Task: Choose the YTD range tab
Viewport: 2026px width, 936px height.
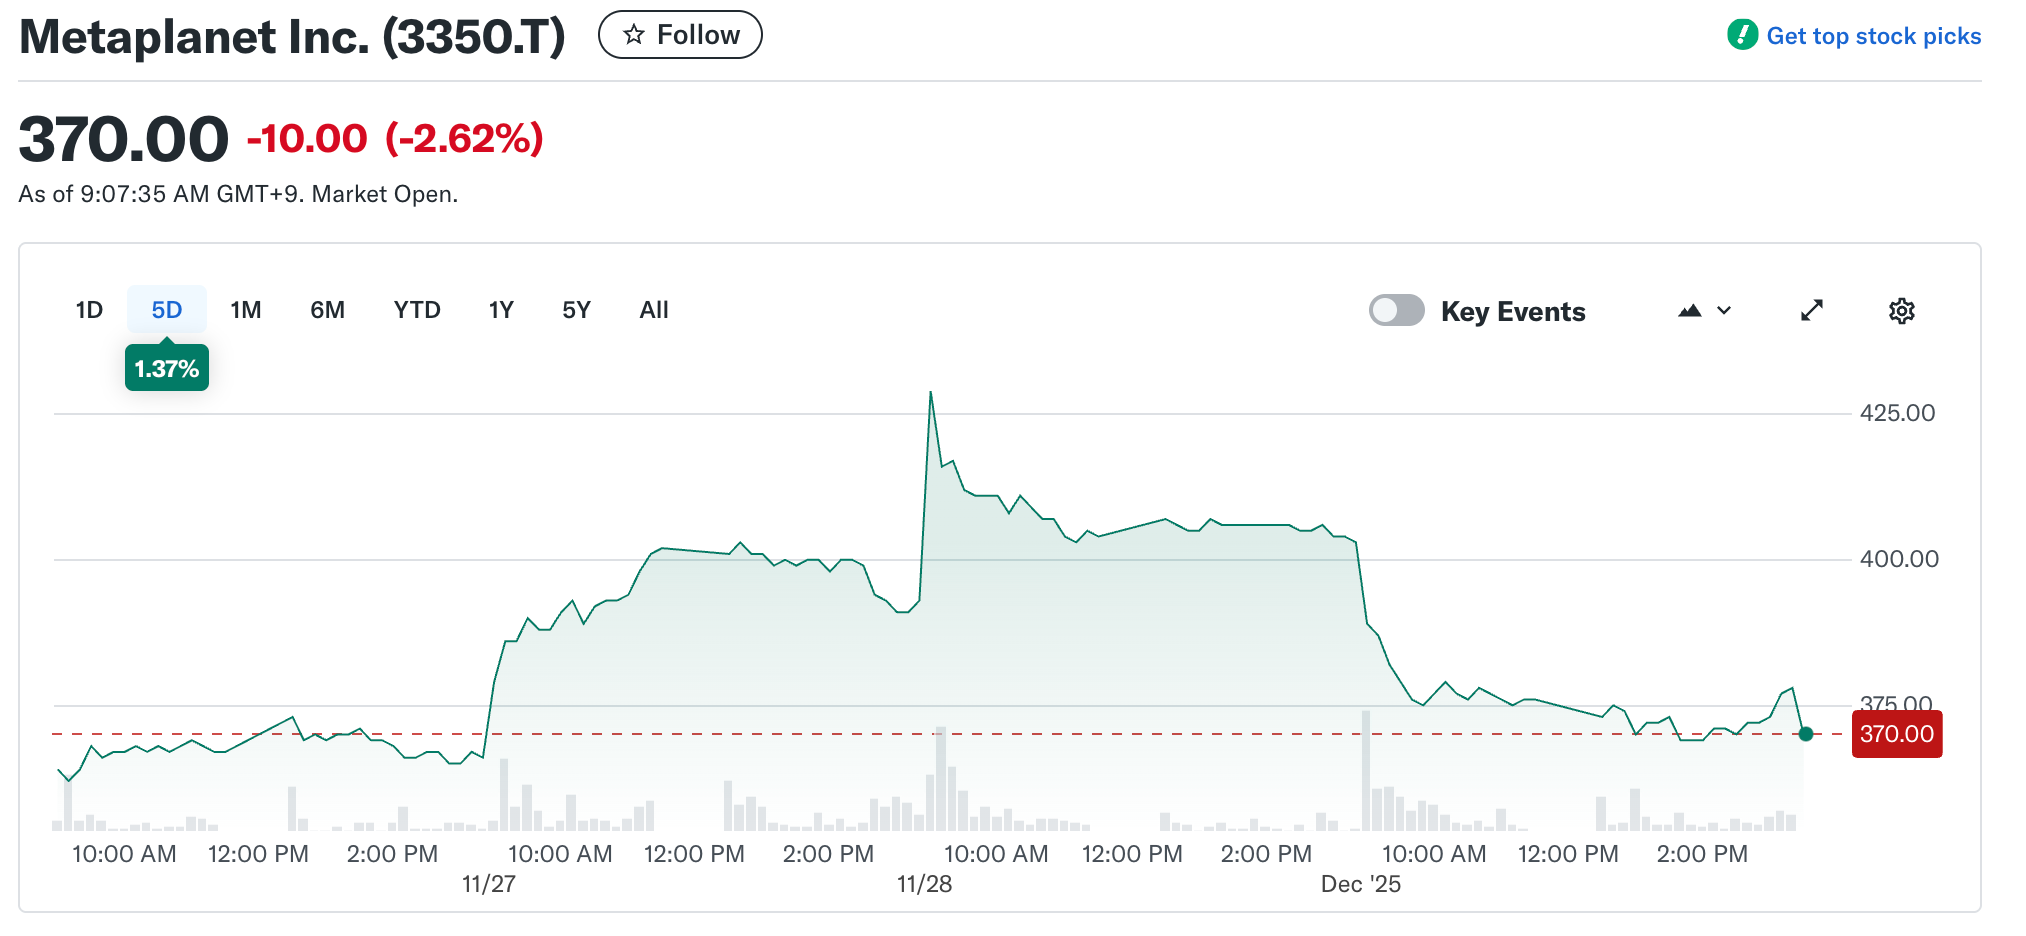Action: [417, 310]
